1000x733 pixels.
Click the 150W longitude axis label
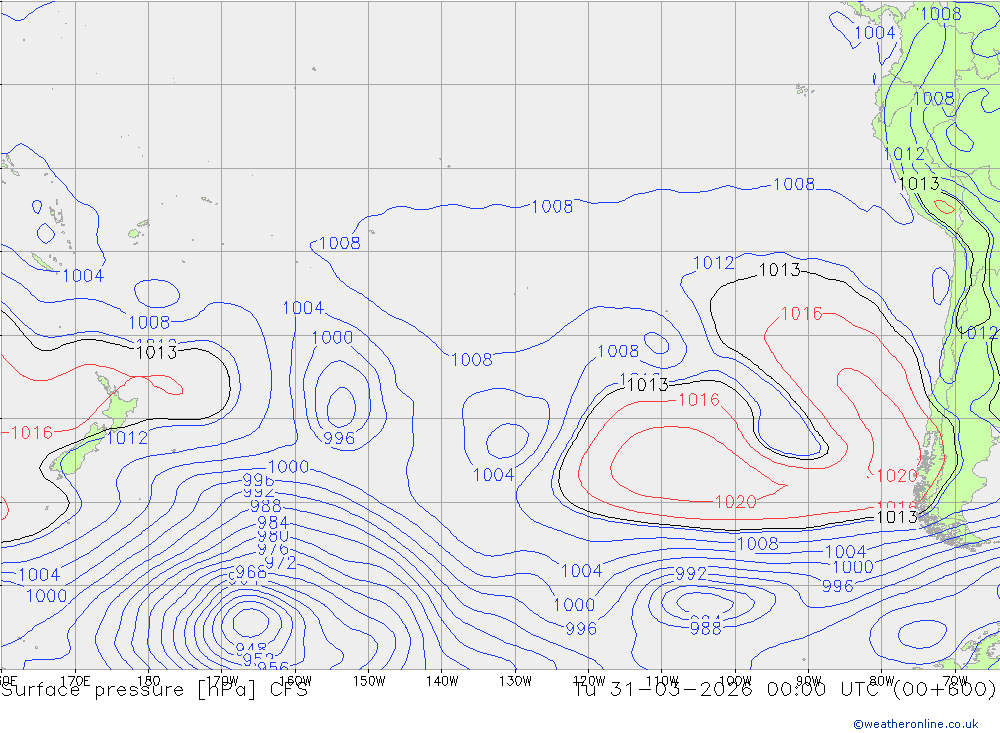pos(369,681)
